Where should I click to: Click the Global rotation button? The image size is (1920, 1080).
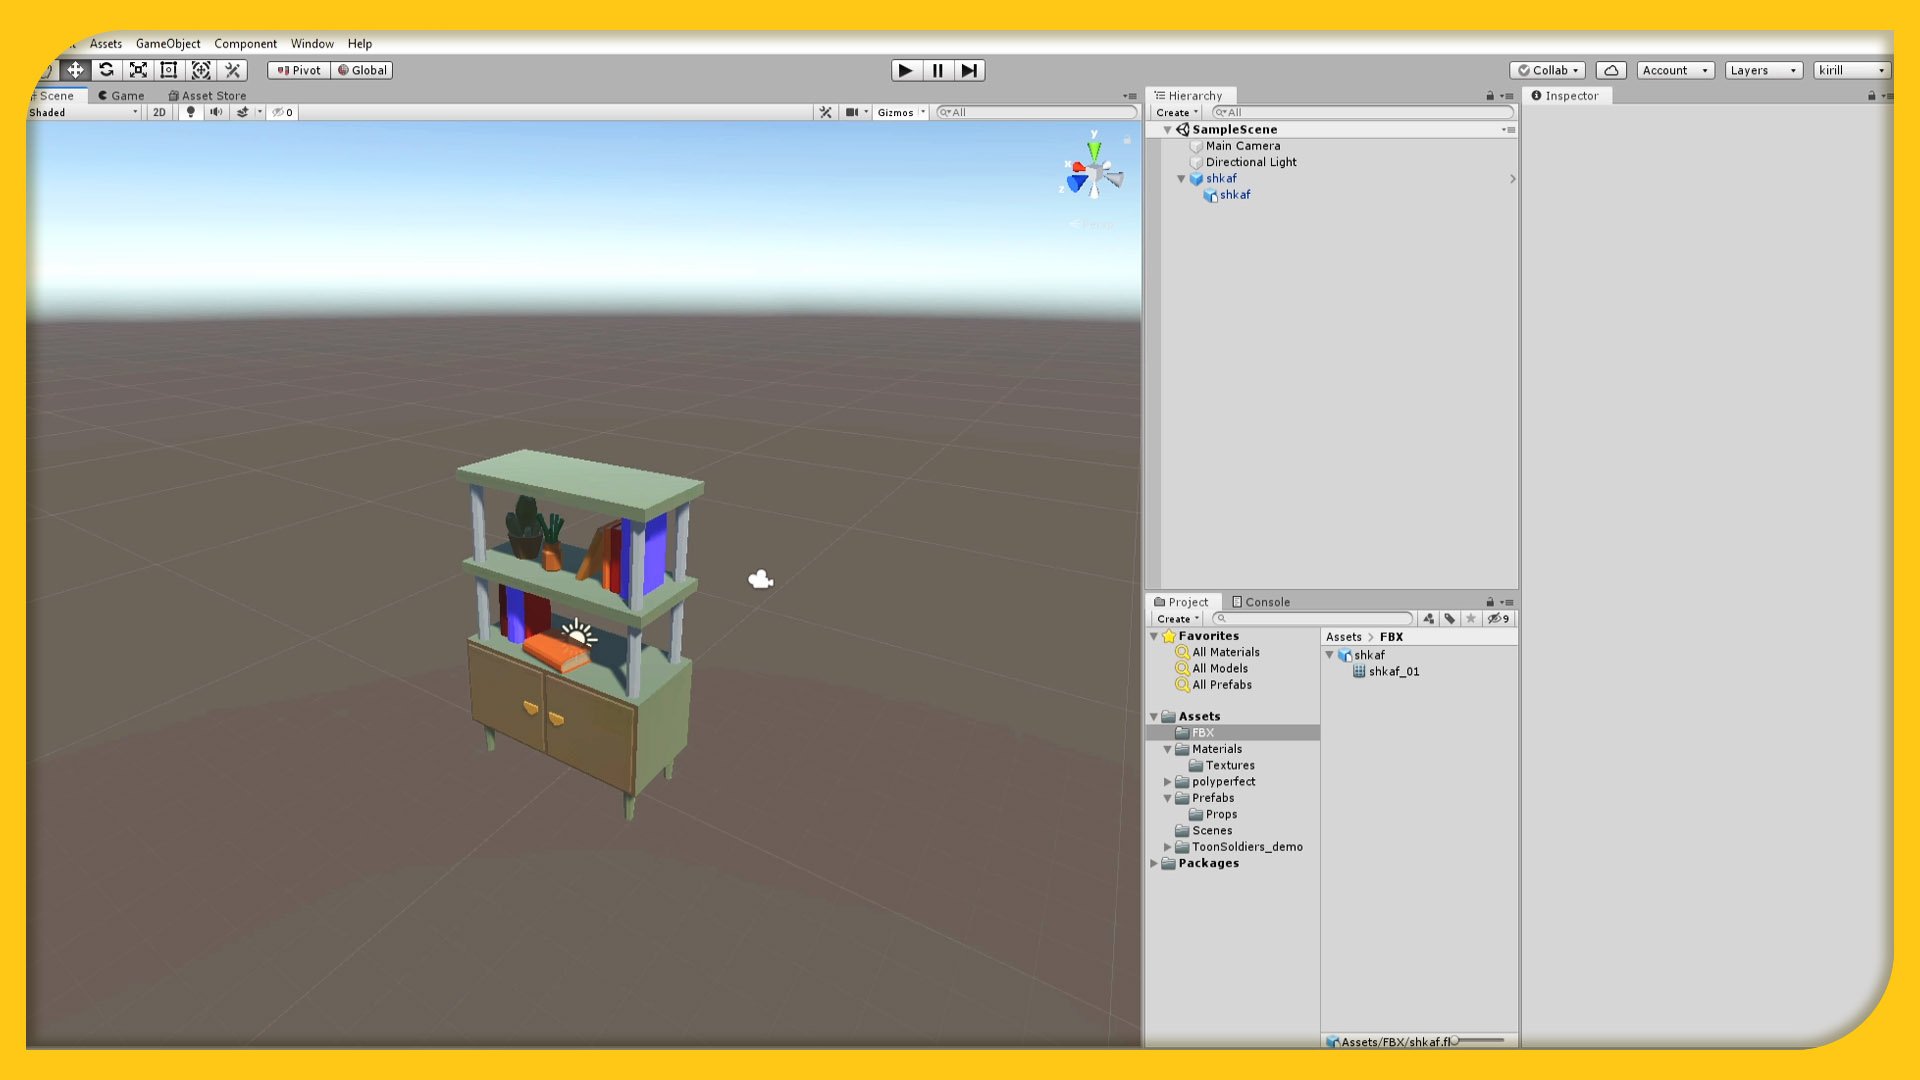[x=362, y=70]
